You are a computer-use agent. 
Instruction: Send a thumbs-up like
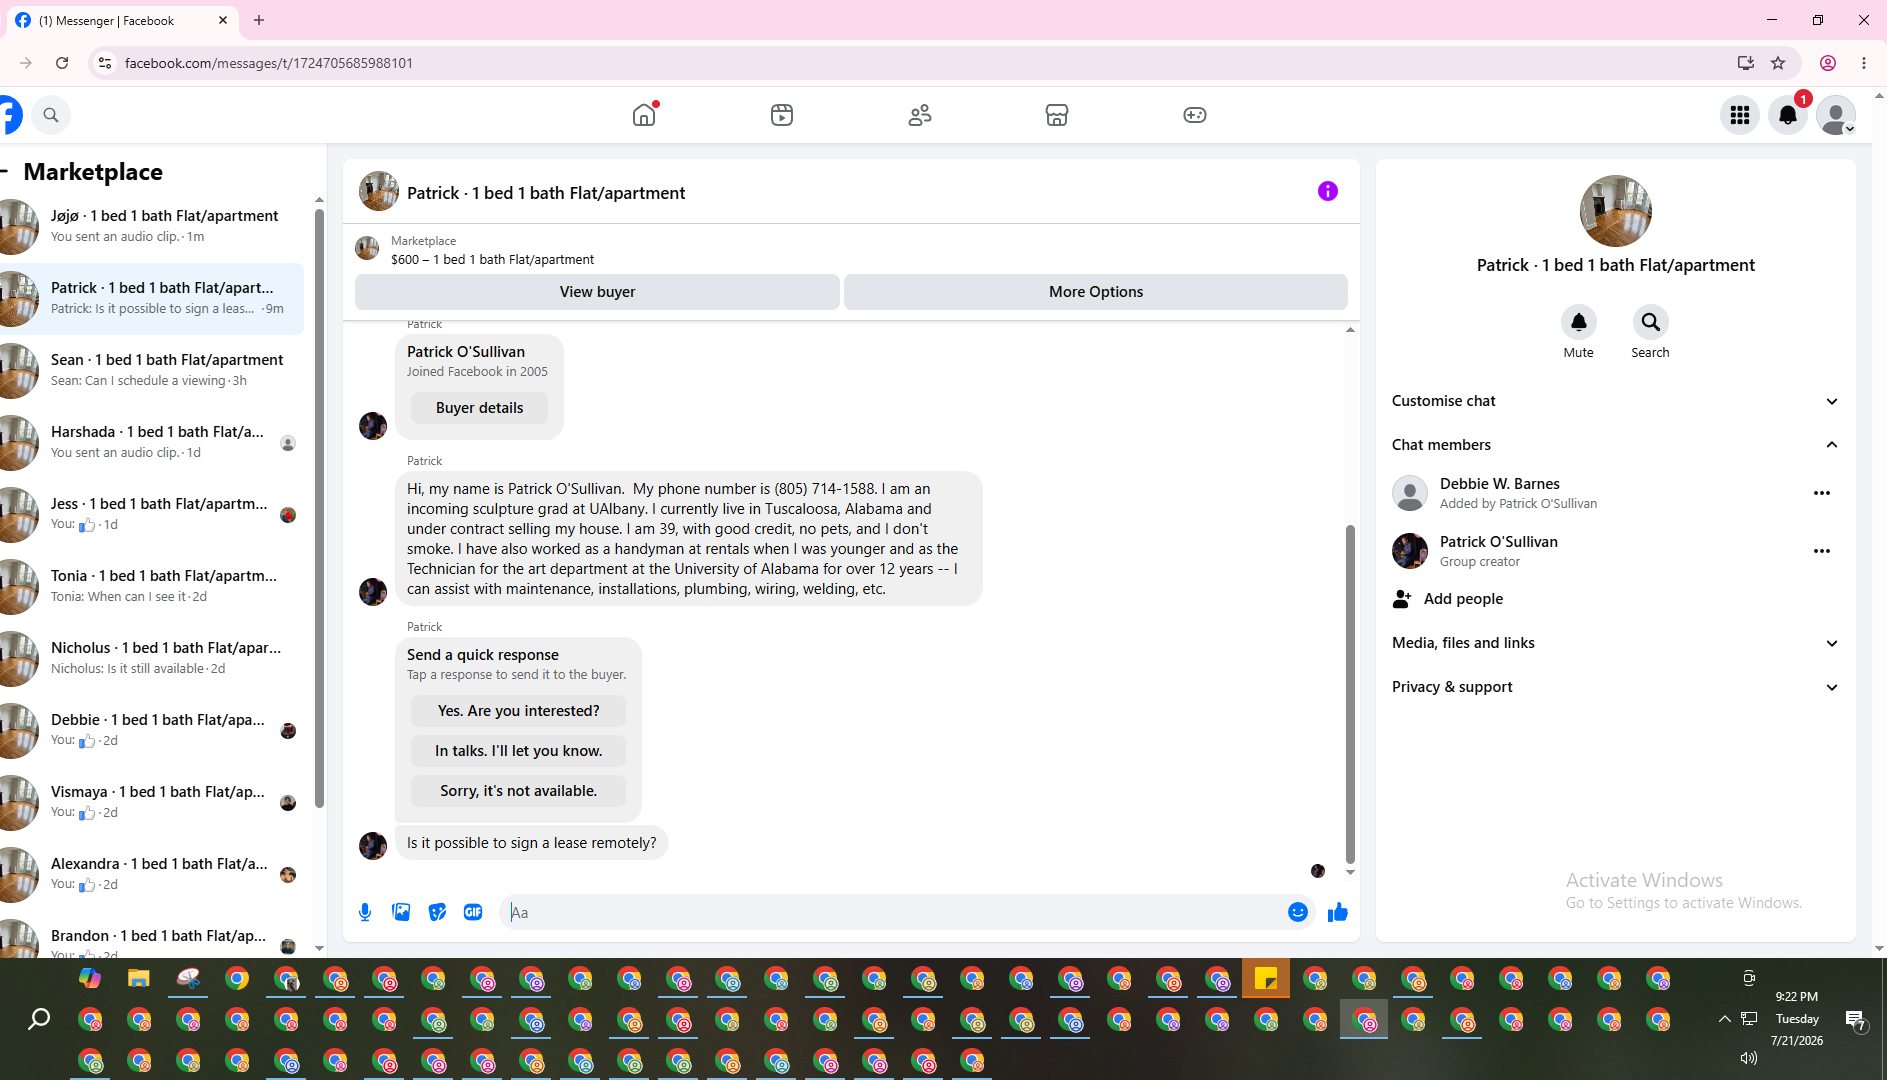tap(1338, 912)
